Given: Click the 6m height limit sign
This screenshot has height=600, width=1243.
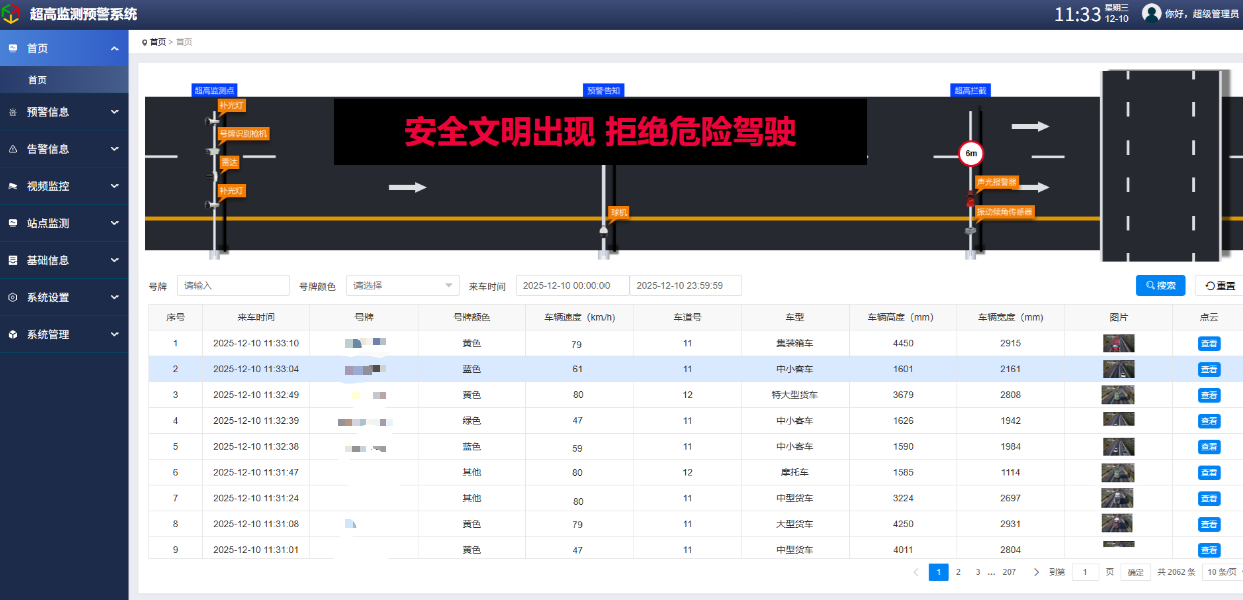Looking at the screenshot, I should coord(971,154).
